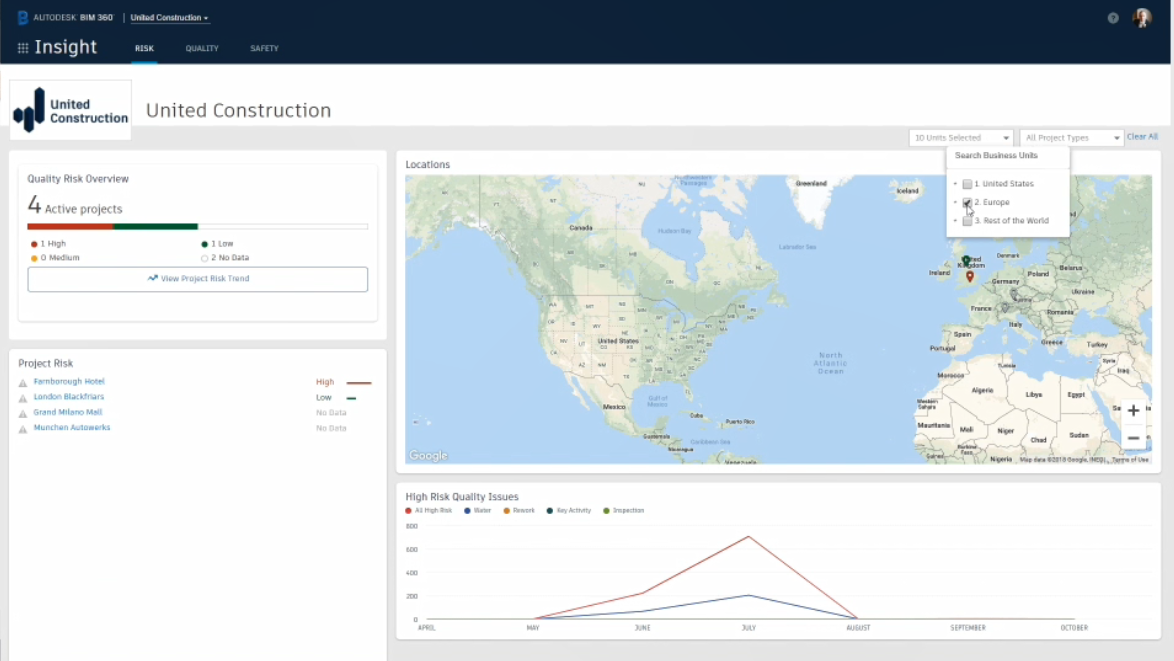Open the All Project Types dropdown
The height and width of the screenshot is (661, 1174).
pyautogui.click(x=1072, y=138)
